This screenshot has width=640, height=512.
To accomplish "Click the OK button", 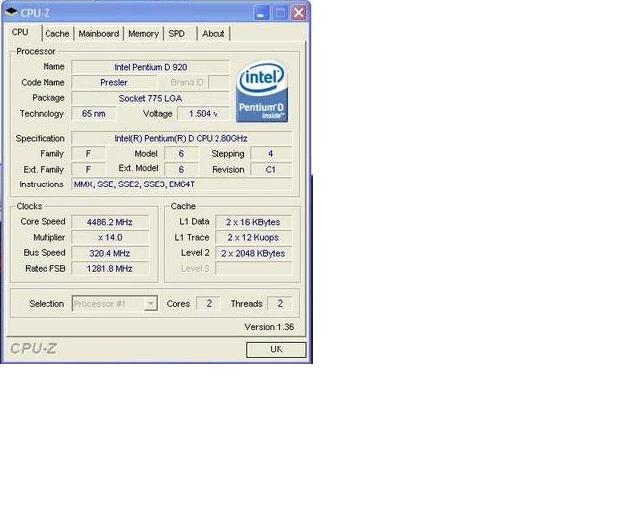I will tap(276, 349).
